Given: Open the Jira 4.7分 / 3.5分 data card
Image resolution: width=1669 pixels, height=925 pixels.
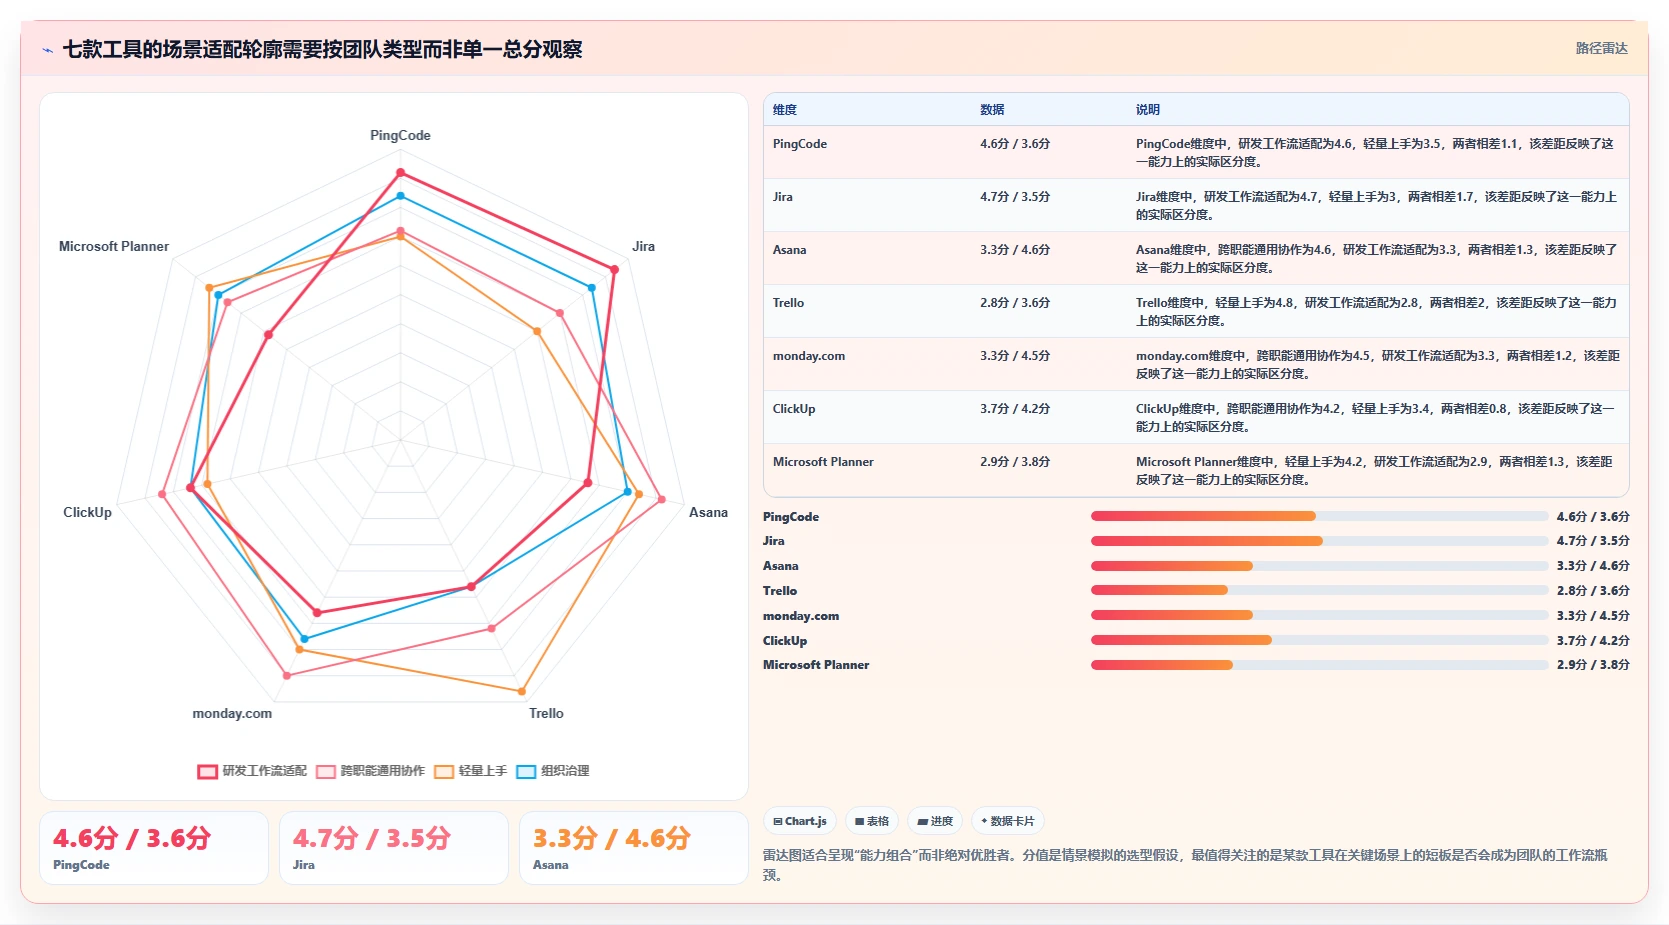Looking at the screenshot, I should coord(394,848).
